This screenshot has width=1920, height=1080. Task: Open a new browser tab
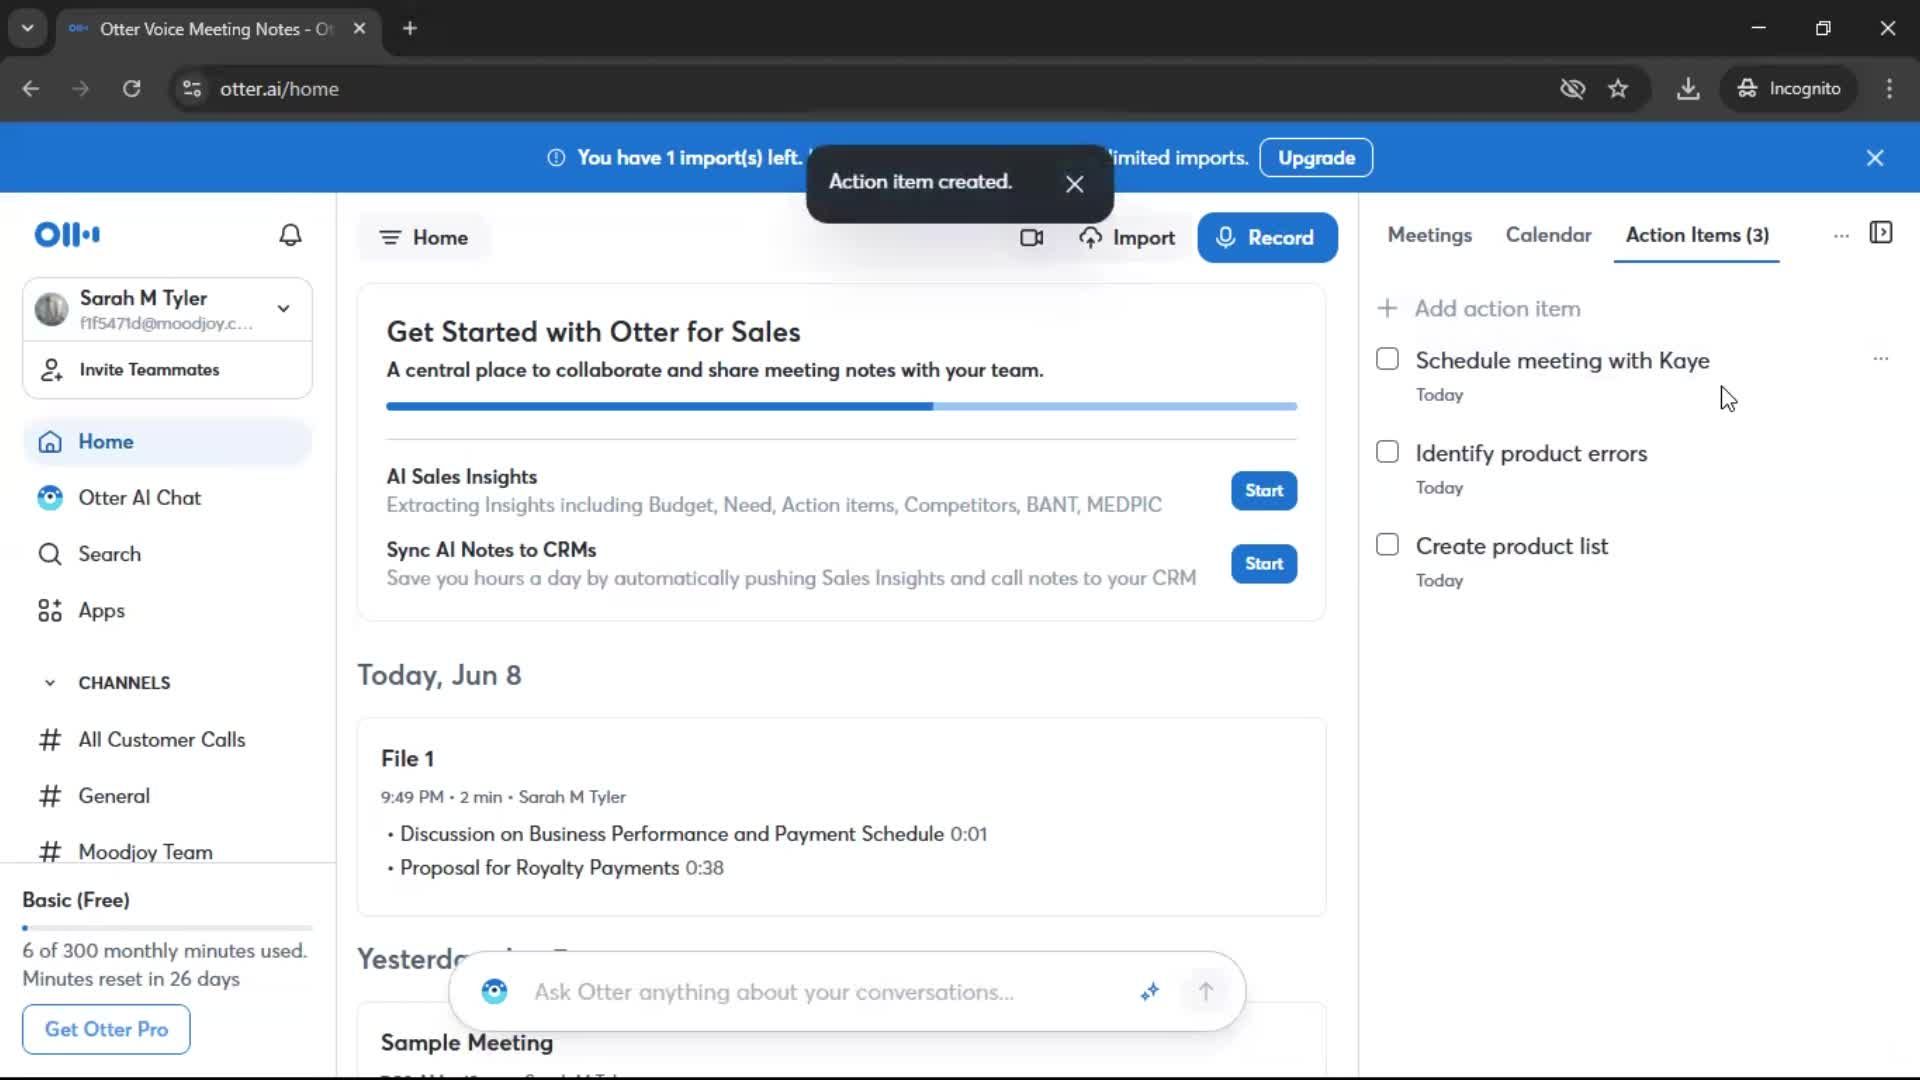409,29
